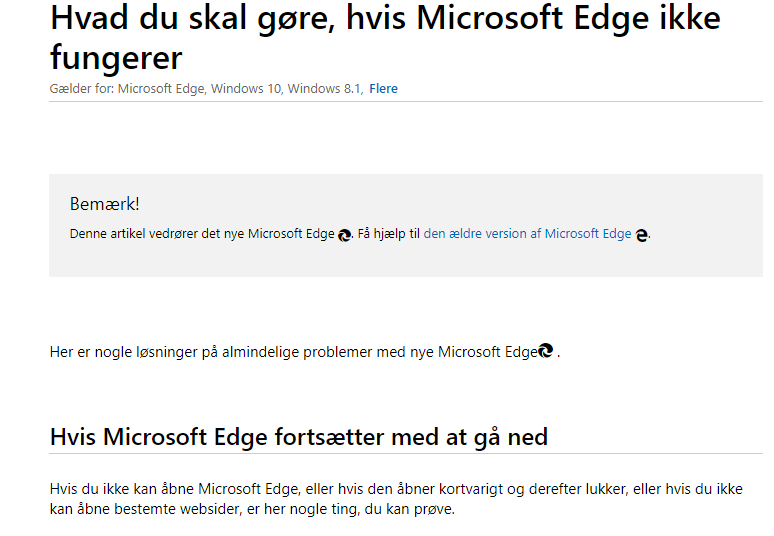Click the word 'fungerer' in the title
The image size is (774, 536).
tap(116, 59)
